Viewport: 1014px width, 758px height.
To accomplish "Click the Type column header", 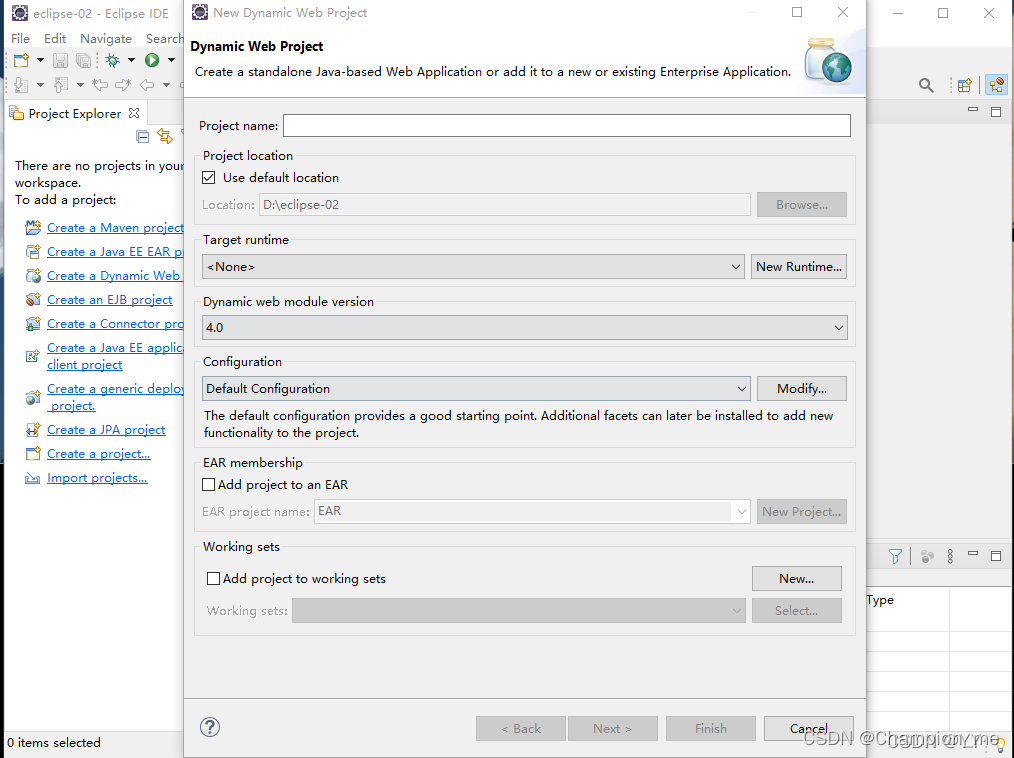I will tap(880, 600).
